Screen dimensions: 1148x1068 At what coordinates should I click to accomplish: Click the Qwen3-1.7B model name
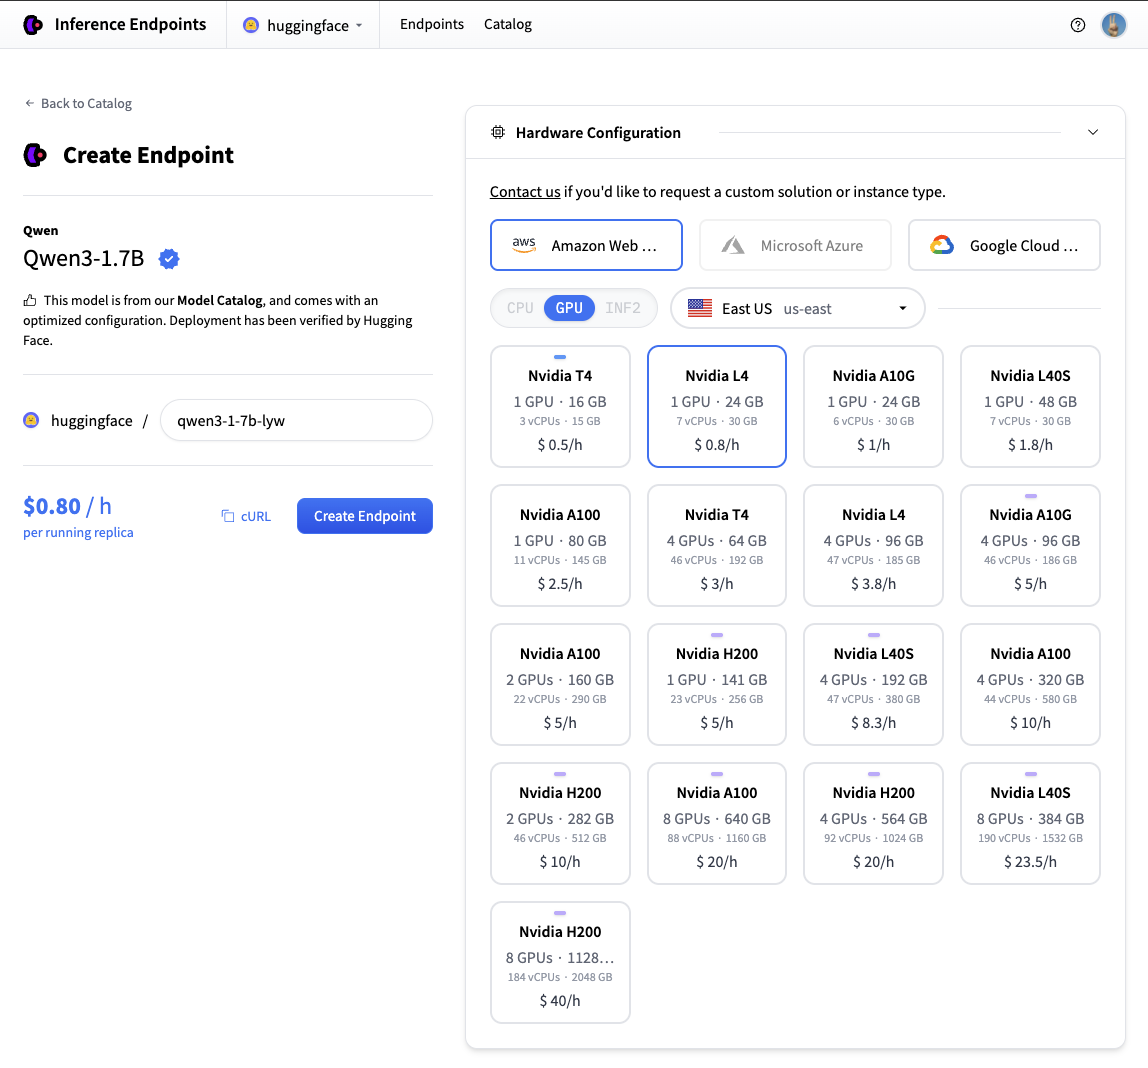pos(83,258)
